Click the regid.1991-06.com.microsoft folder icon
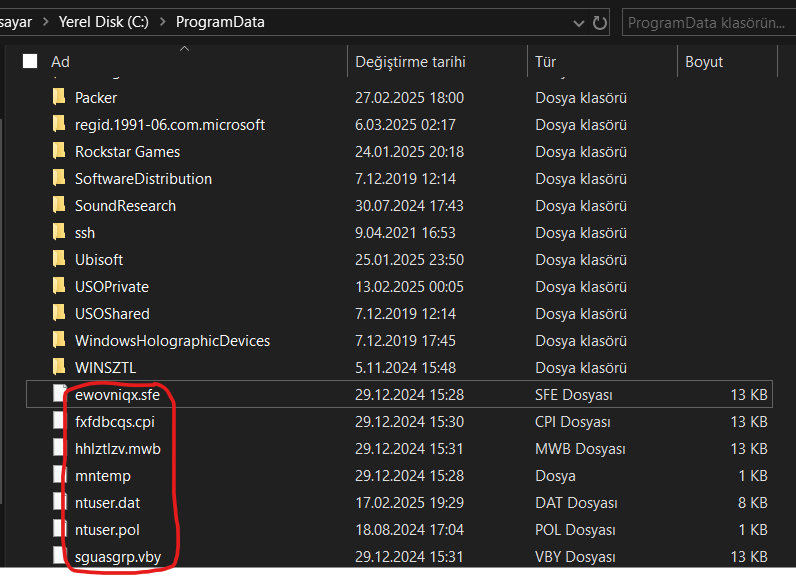This screenshot has width=796, height=576. click(x=59, y=123)
